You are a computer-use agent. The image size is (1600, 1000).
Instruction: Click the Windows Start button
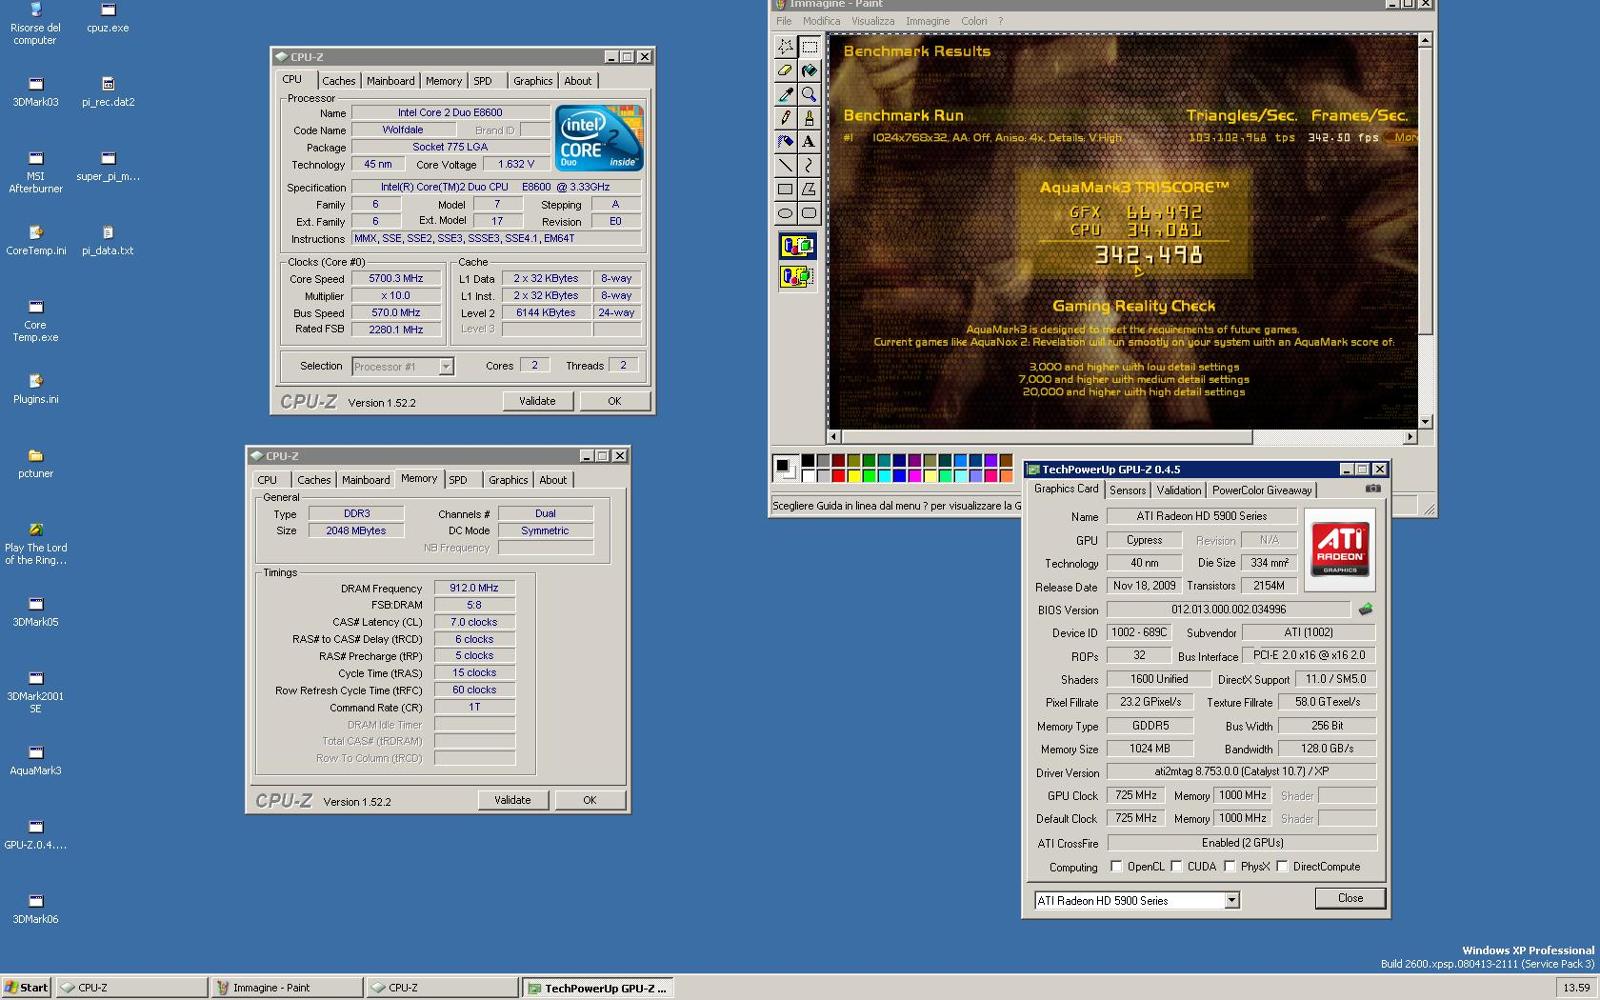[26, 987]
